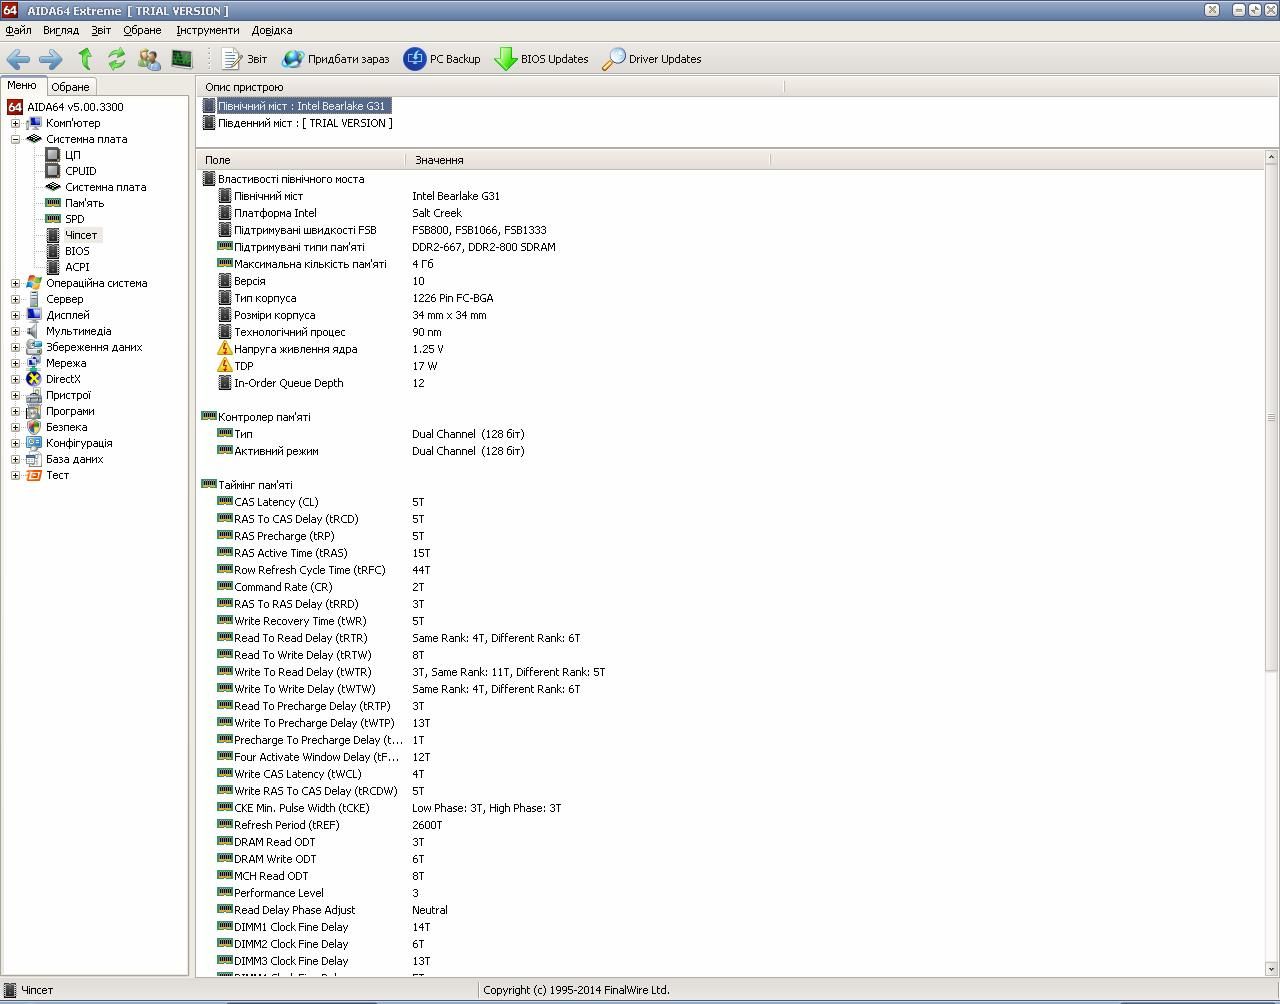Select the ACPI tree item

[77, 267]
